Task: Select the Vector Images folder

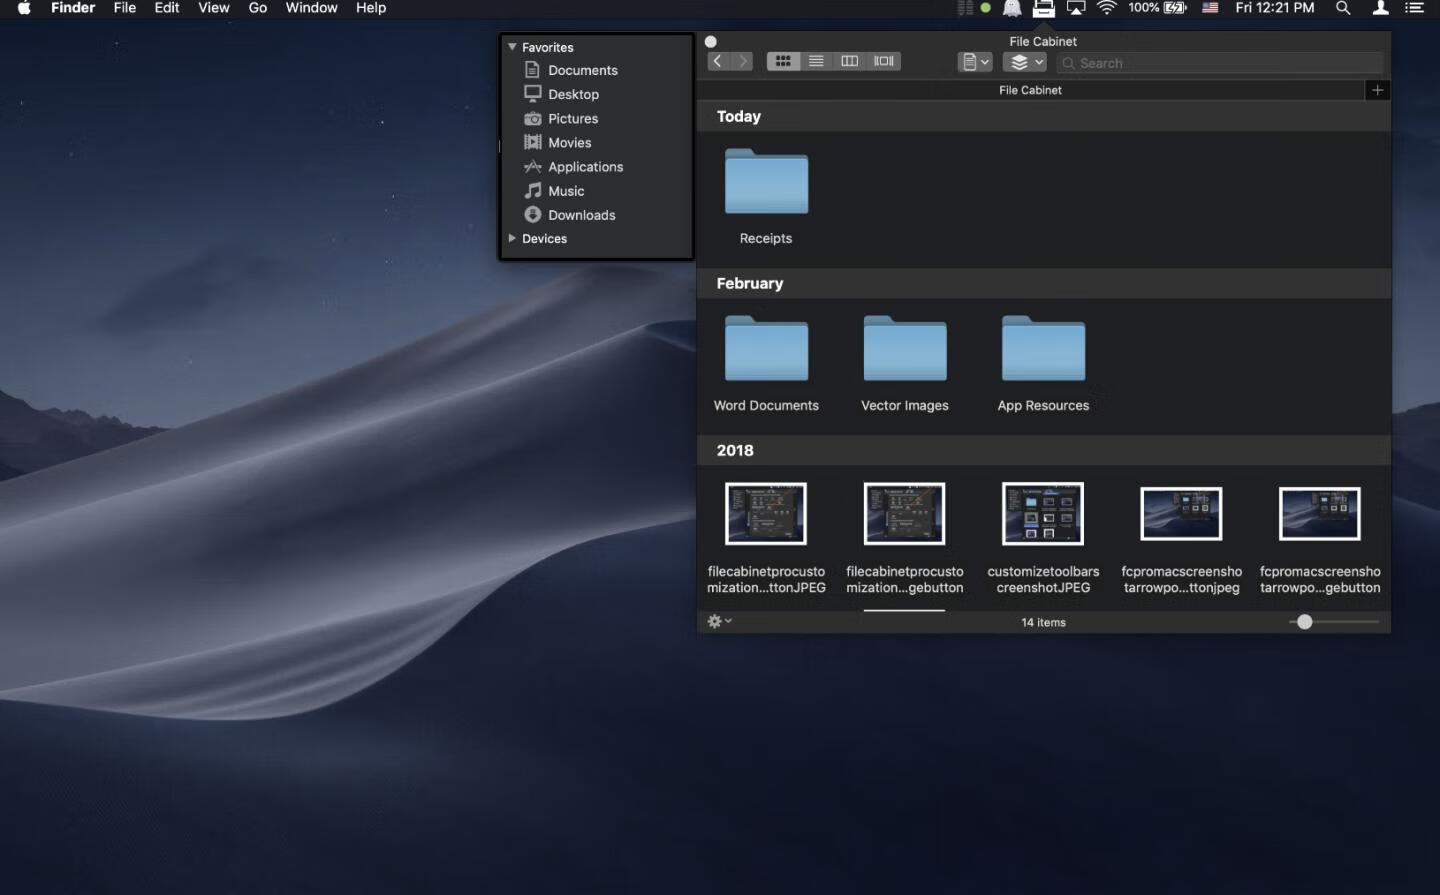Action: tap(905, 349)
